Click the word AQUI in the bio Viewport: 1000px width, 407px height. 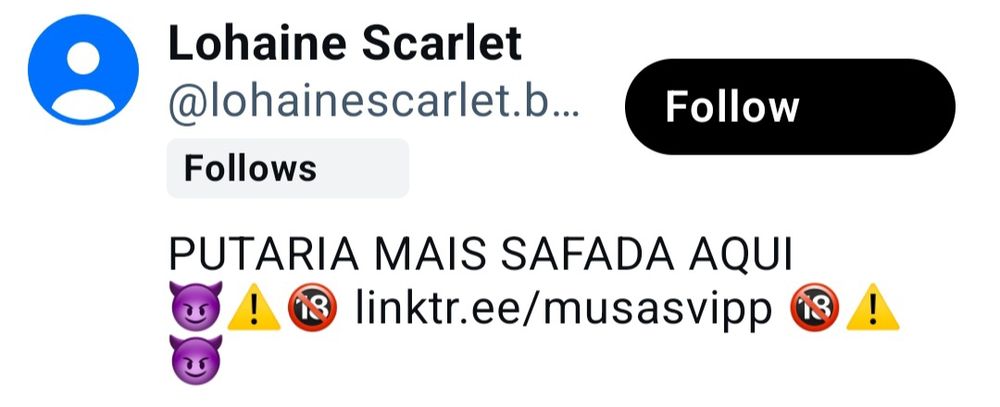point(741,255)
